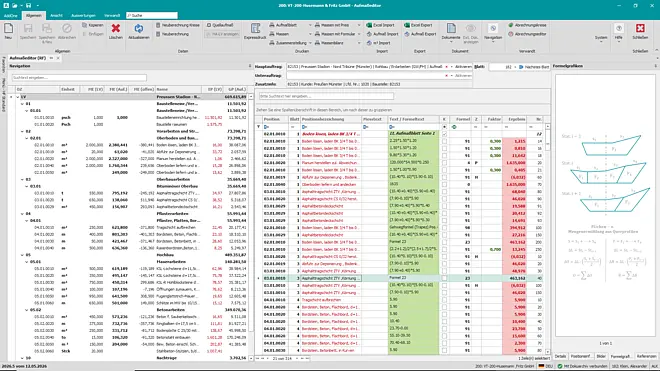Screen dimensions: 660x371
Task: Collapse tree node 01 Baustelleneinrichtung
Action: coord(22,104)
